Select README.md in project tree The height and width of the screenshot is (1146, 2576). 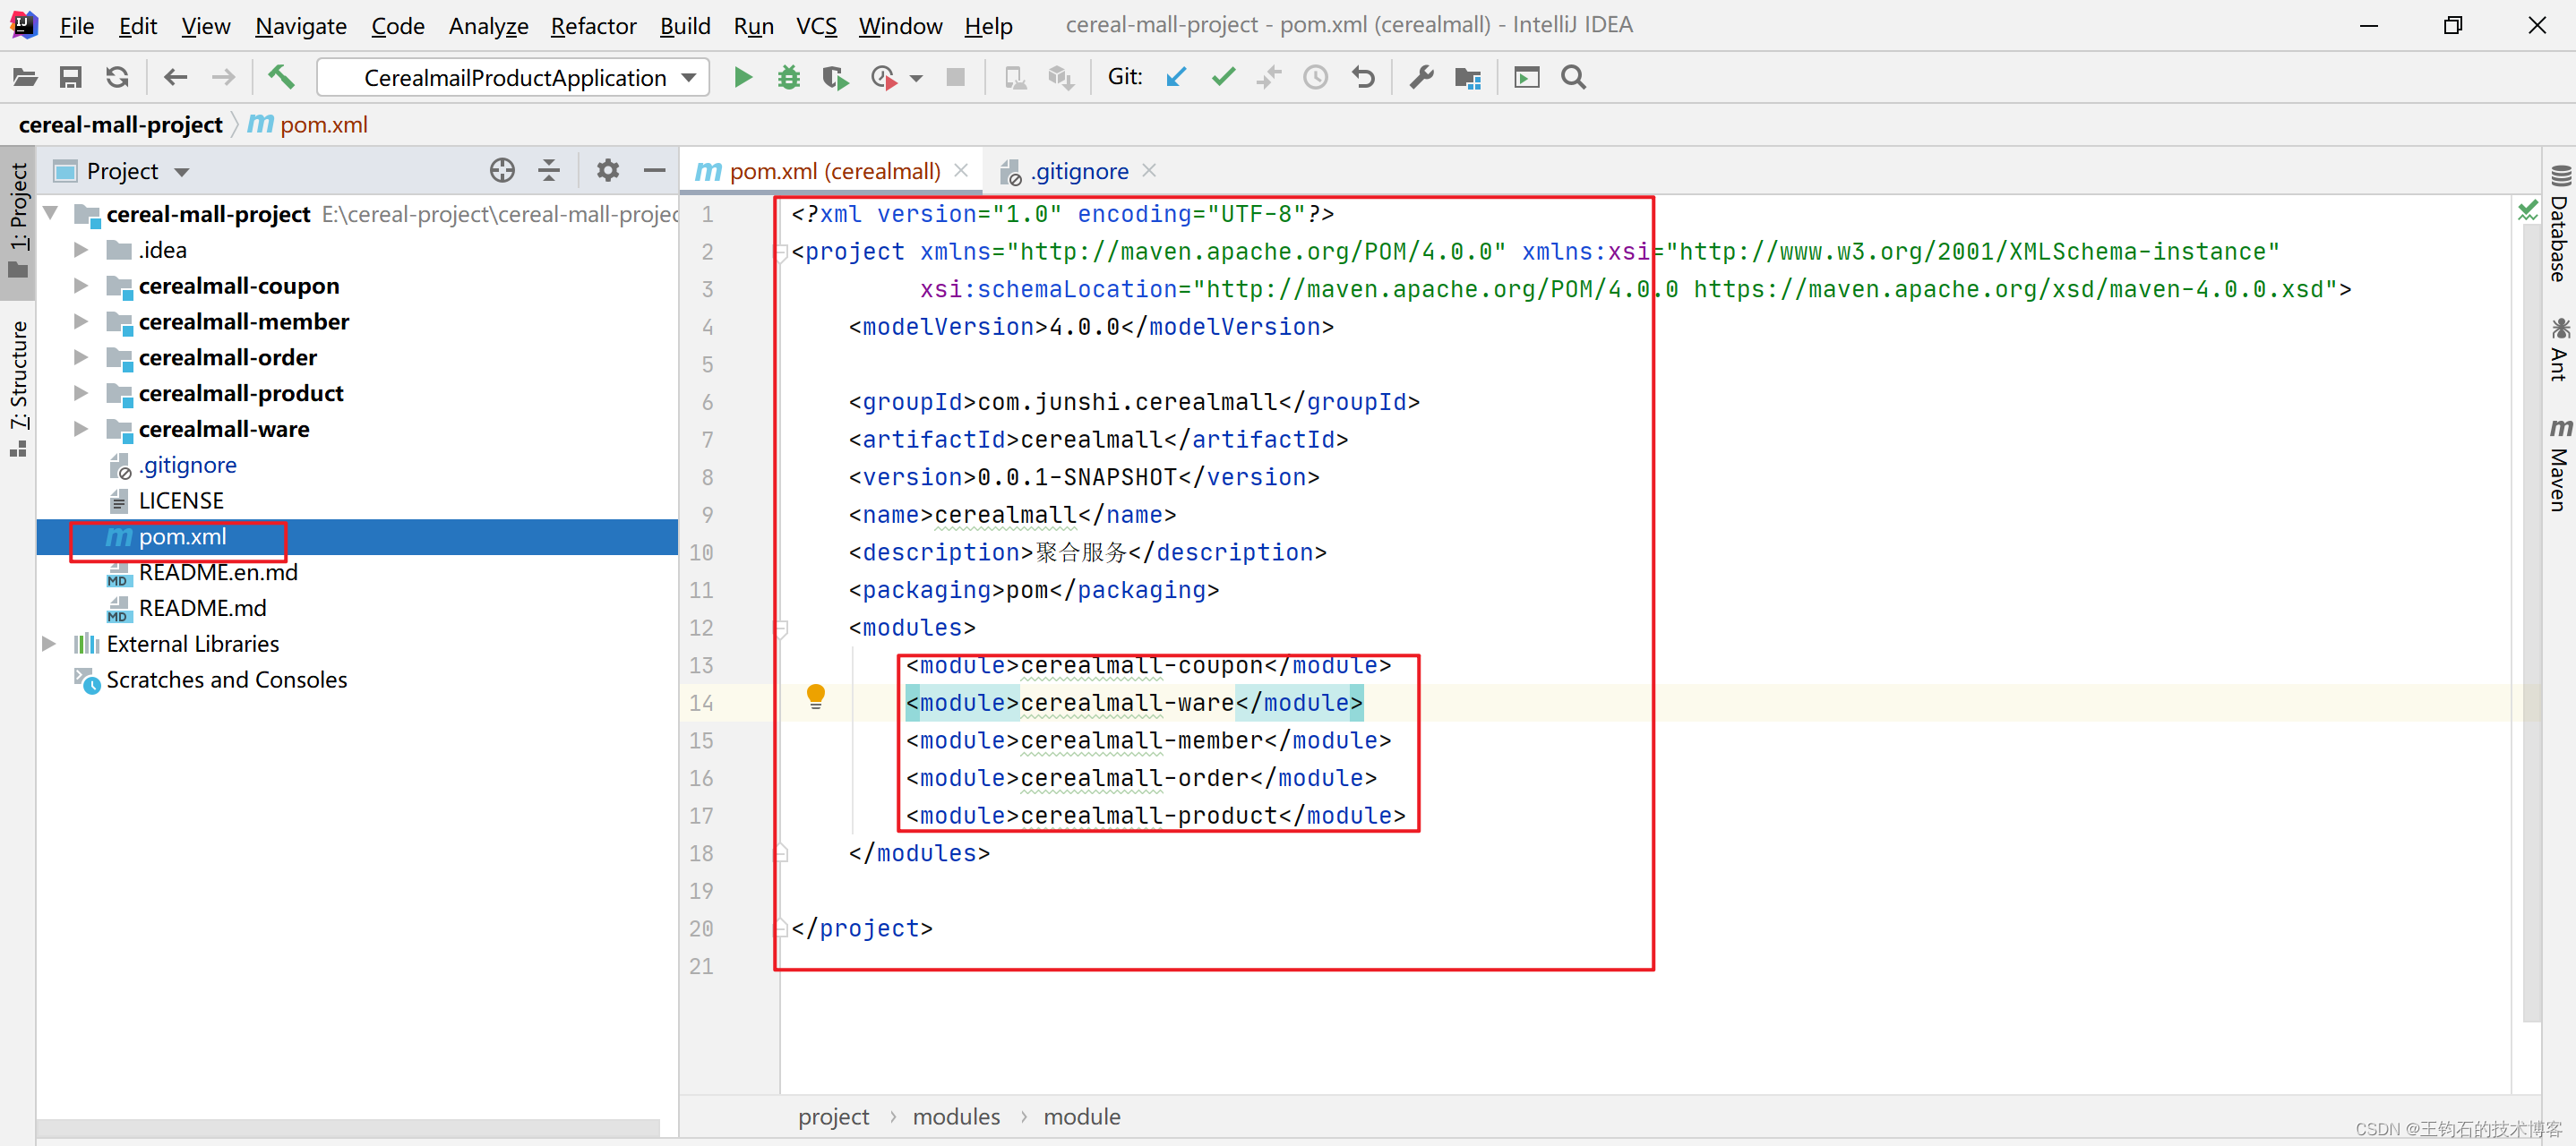coord(202,608)
